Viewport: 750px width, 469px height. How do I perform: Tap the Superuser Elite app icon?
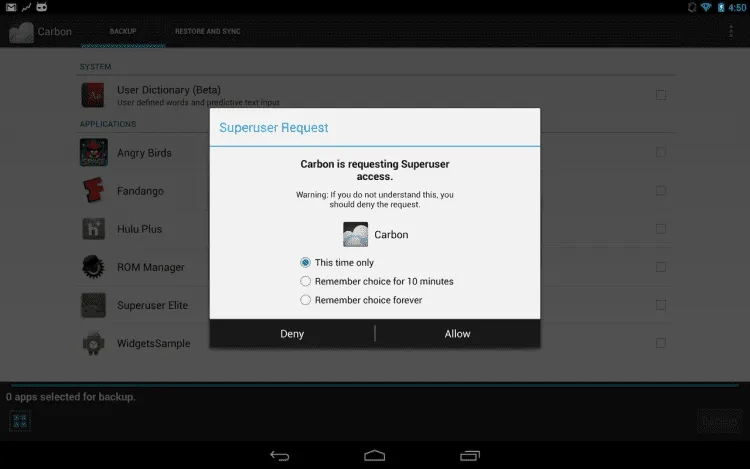[93, 305]
